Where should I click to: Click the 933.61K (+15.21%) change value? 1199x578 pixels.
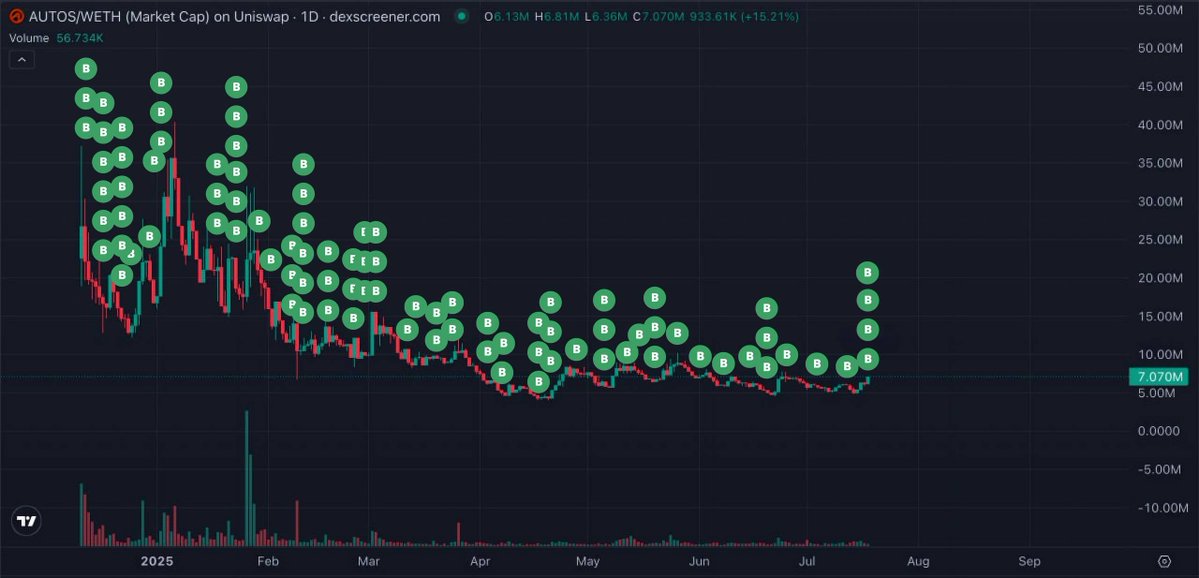744,16
